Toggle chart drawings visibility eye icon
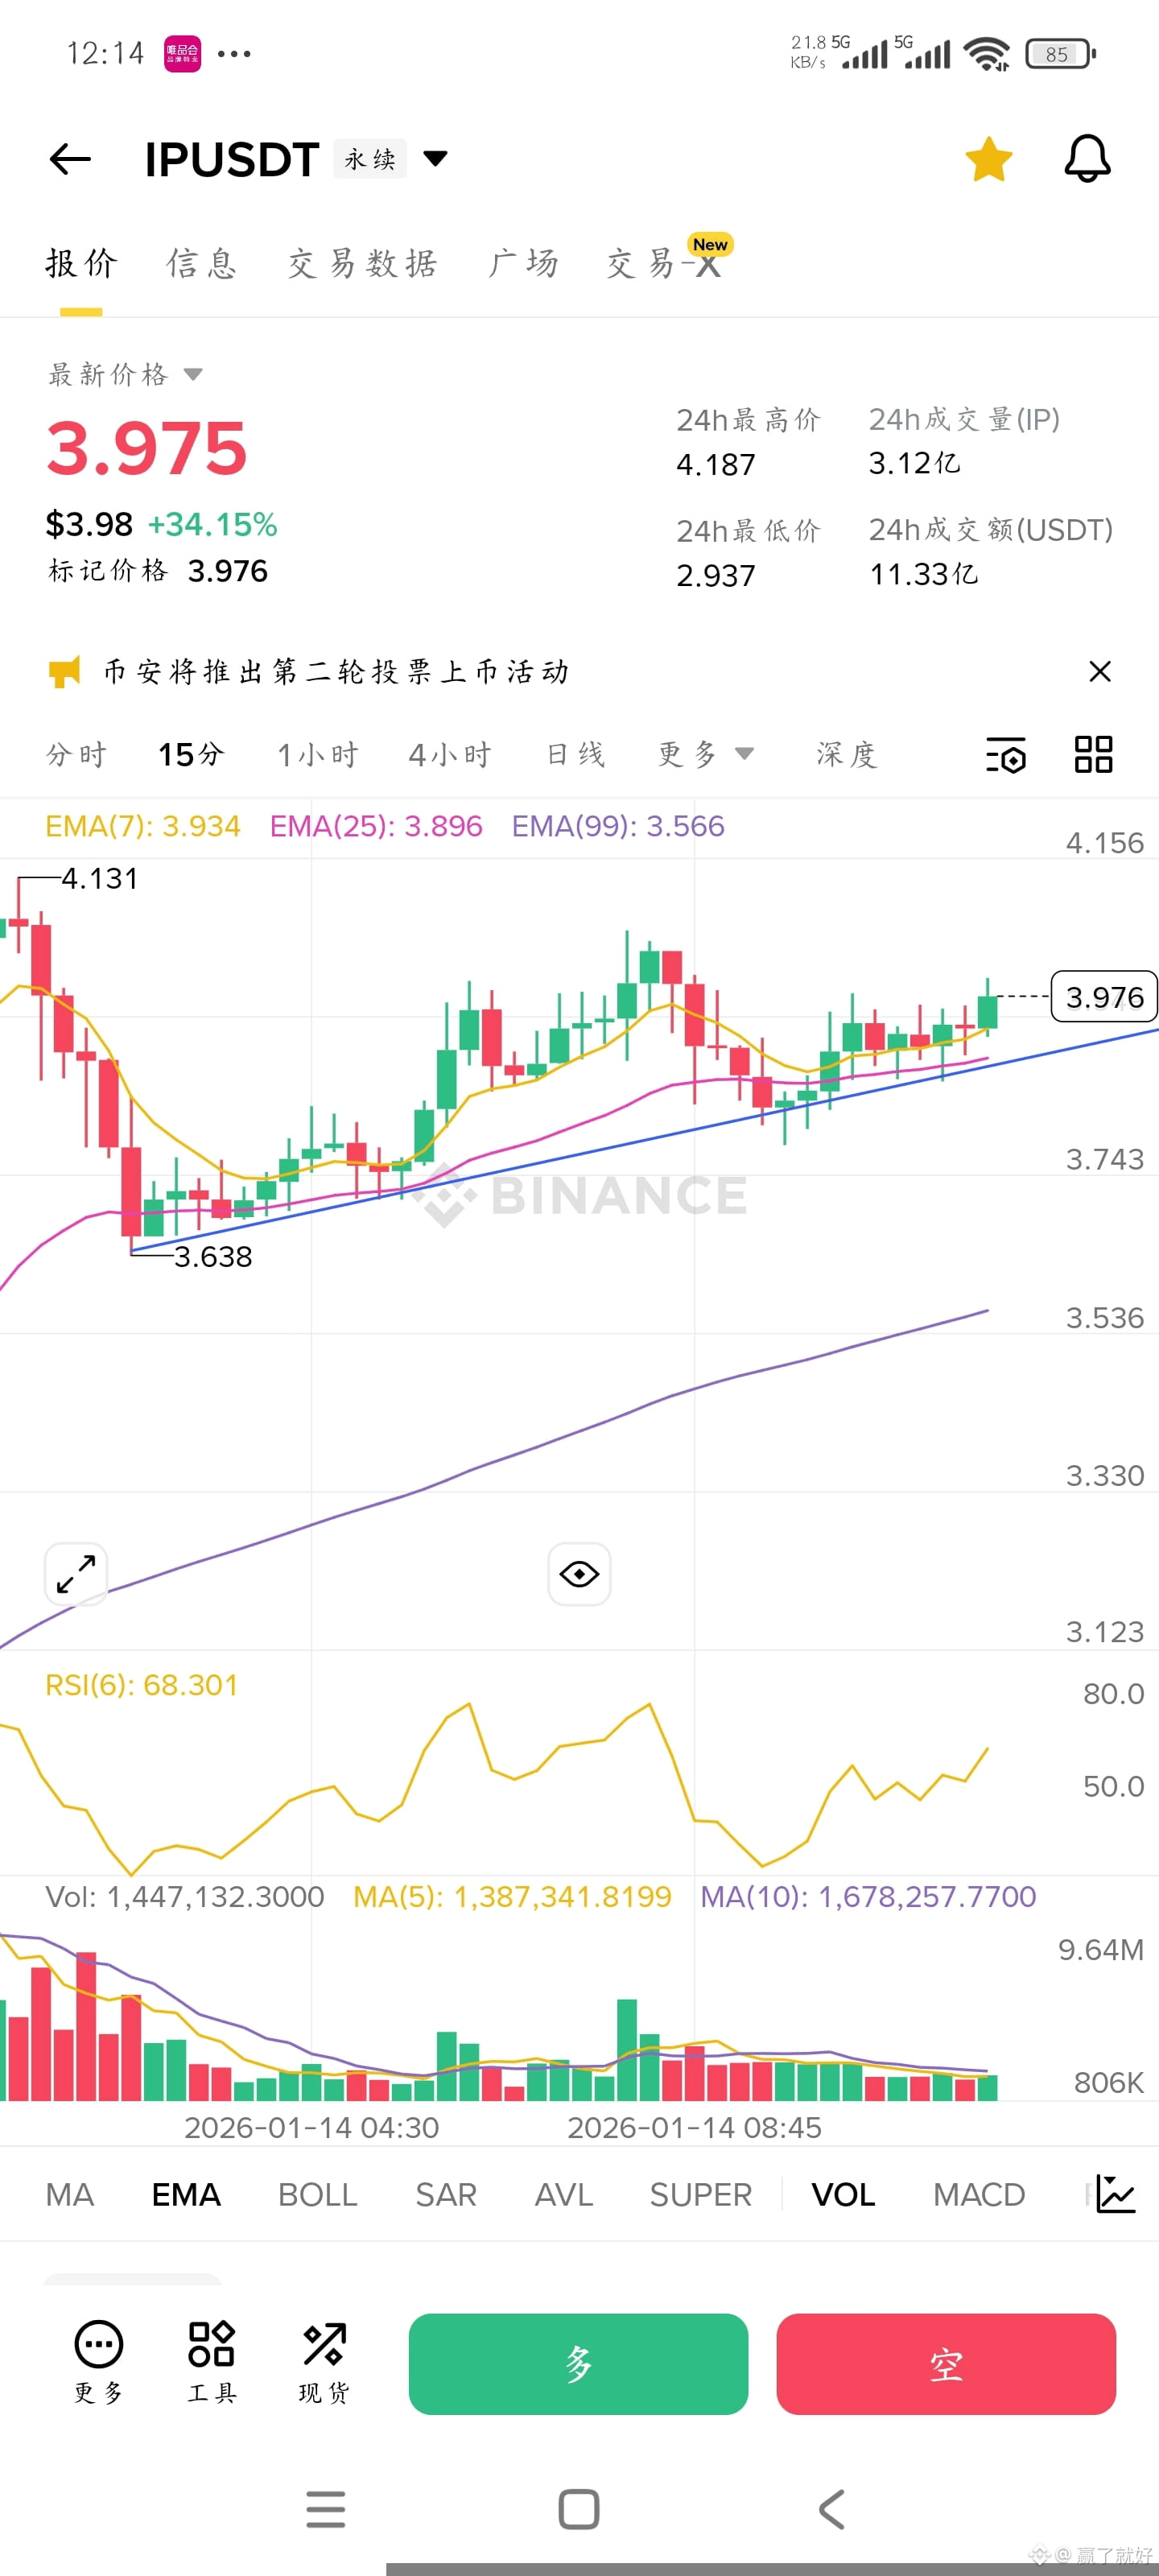 [579, 1574]
